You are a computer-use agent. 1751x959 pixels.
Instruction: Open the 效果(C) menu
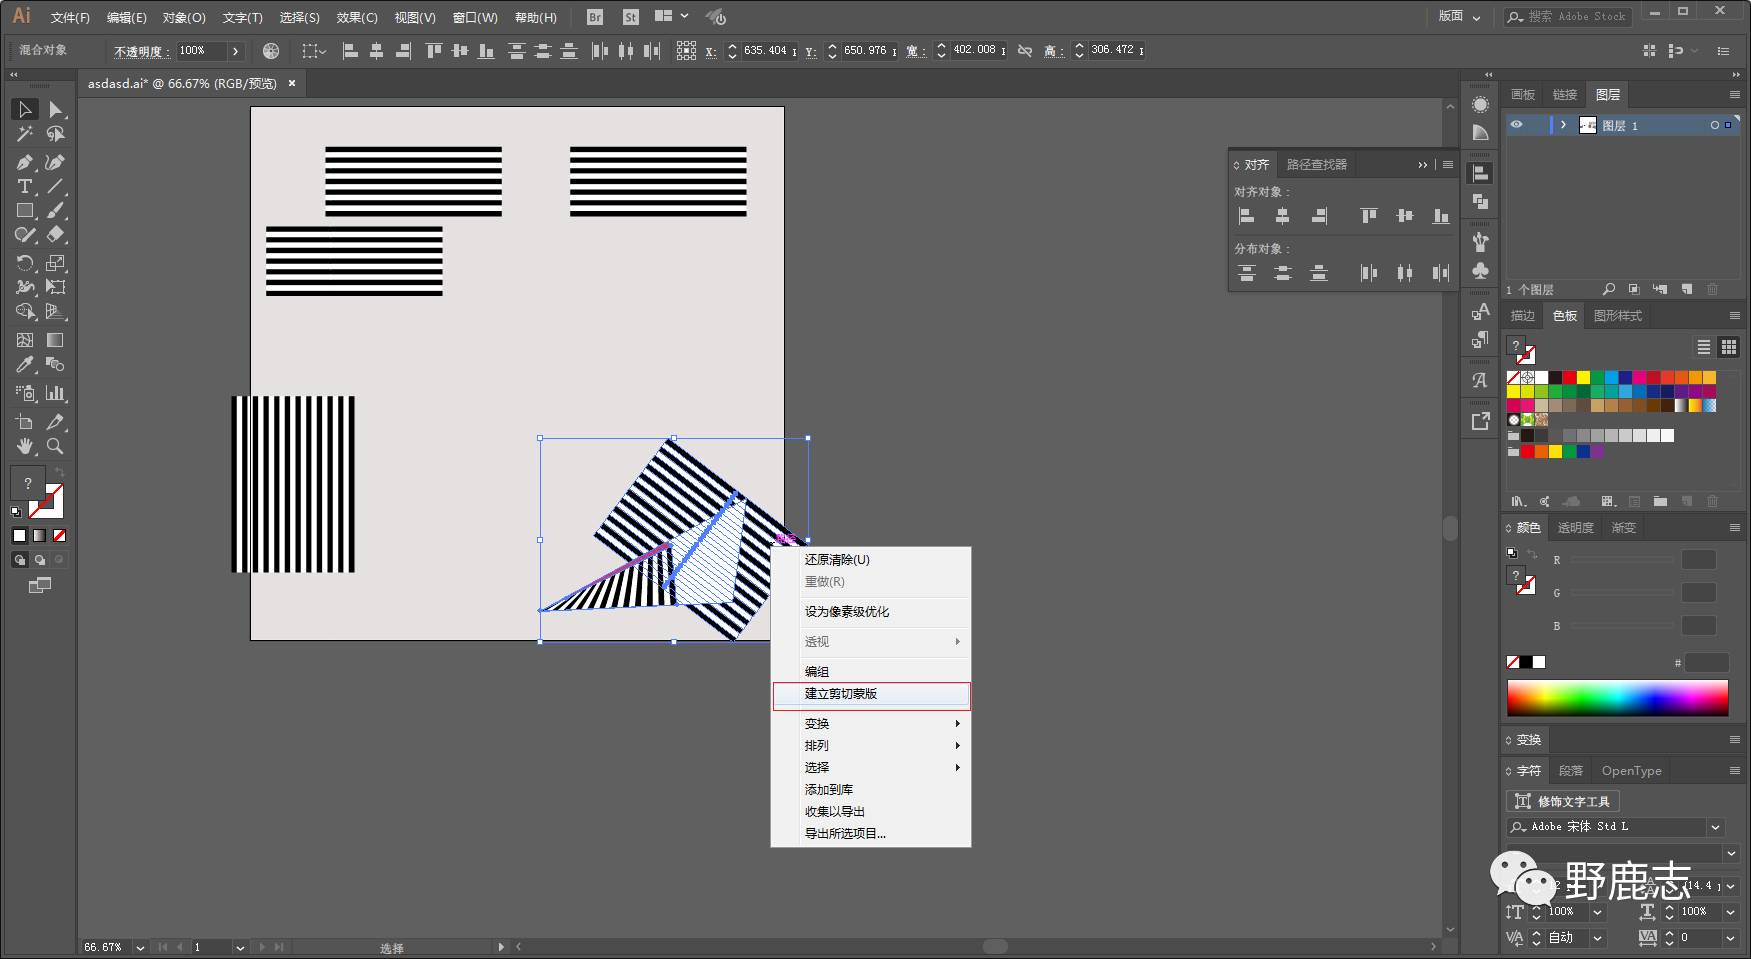click(357, 17)
